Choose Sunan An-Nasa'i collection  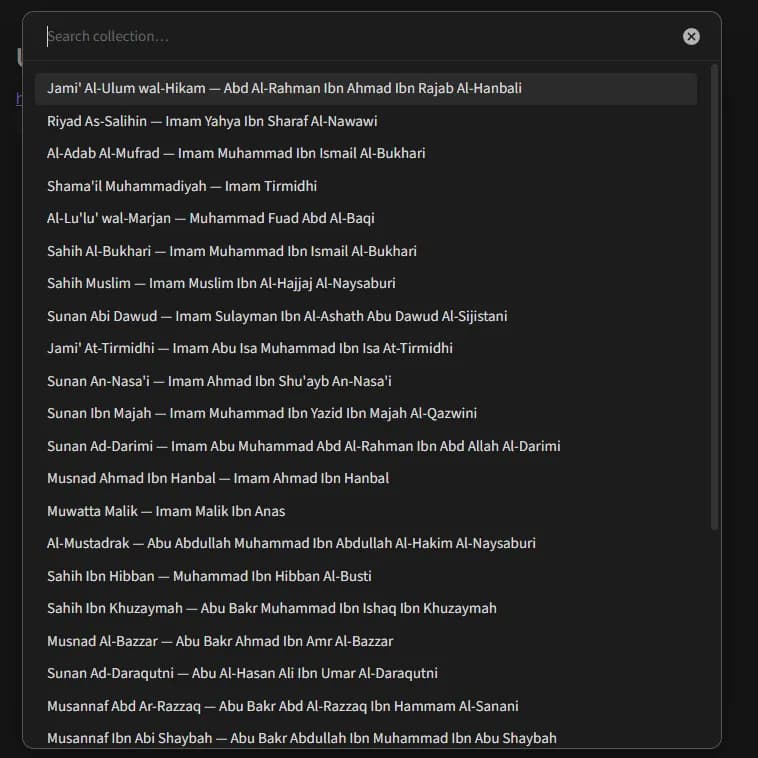point(366,381)
